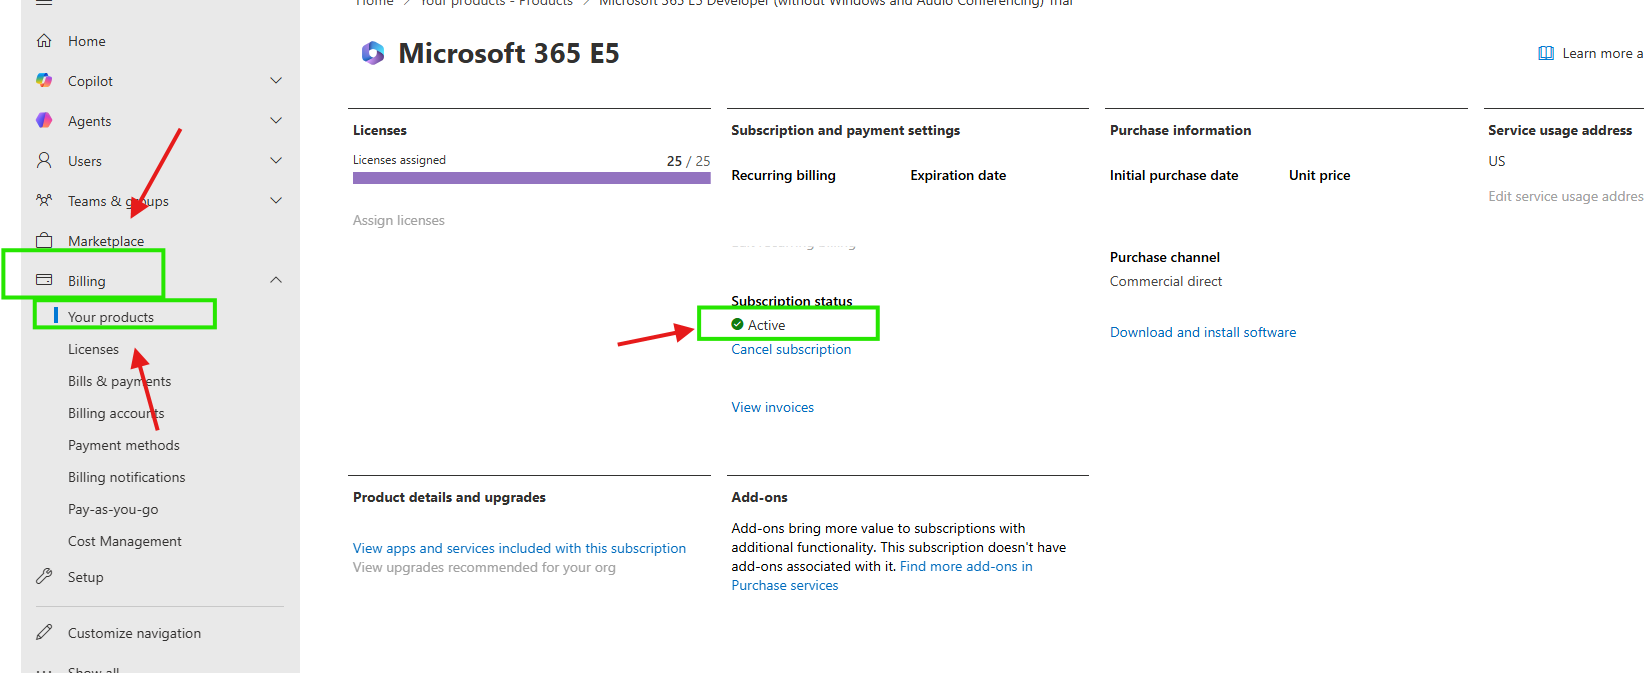This screenshot has height=673, width=1644.
Task: Click Learn more link at top right
Action: point(1603,53)
